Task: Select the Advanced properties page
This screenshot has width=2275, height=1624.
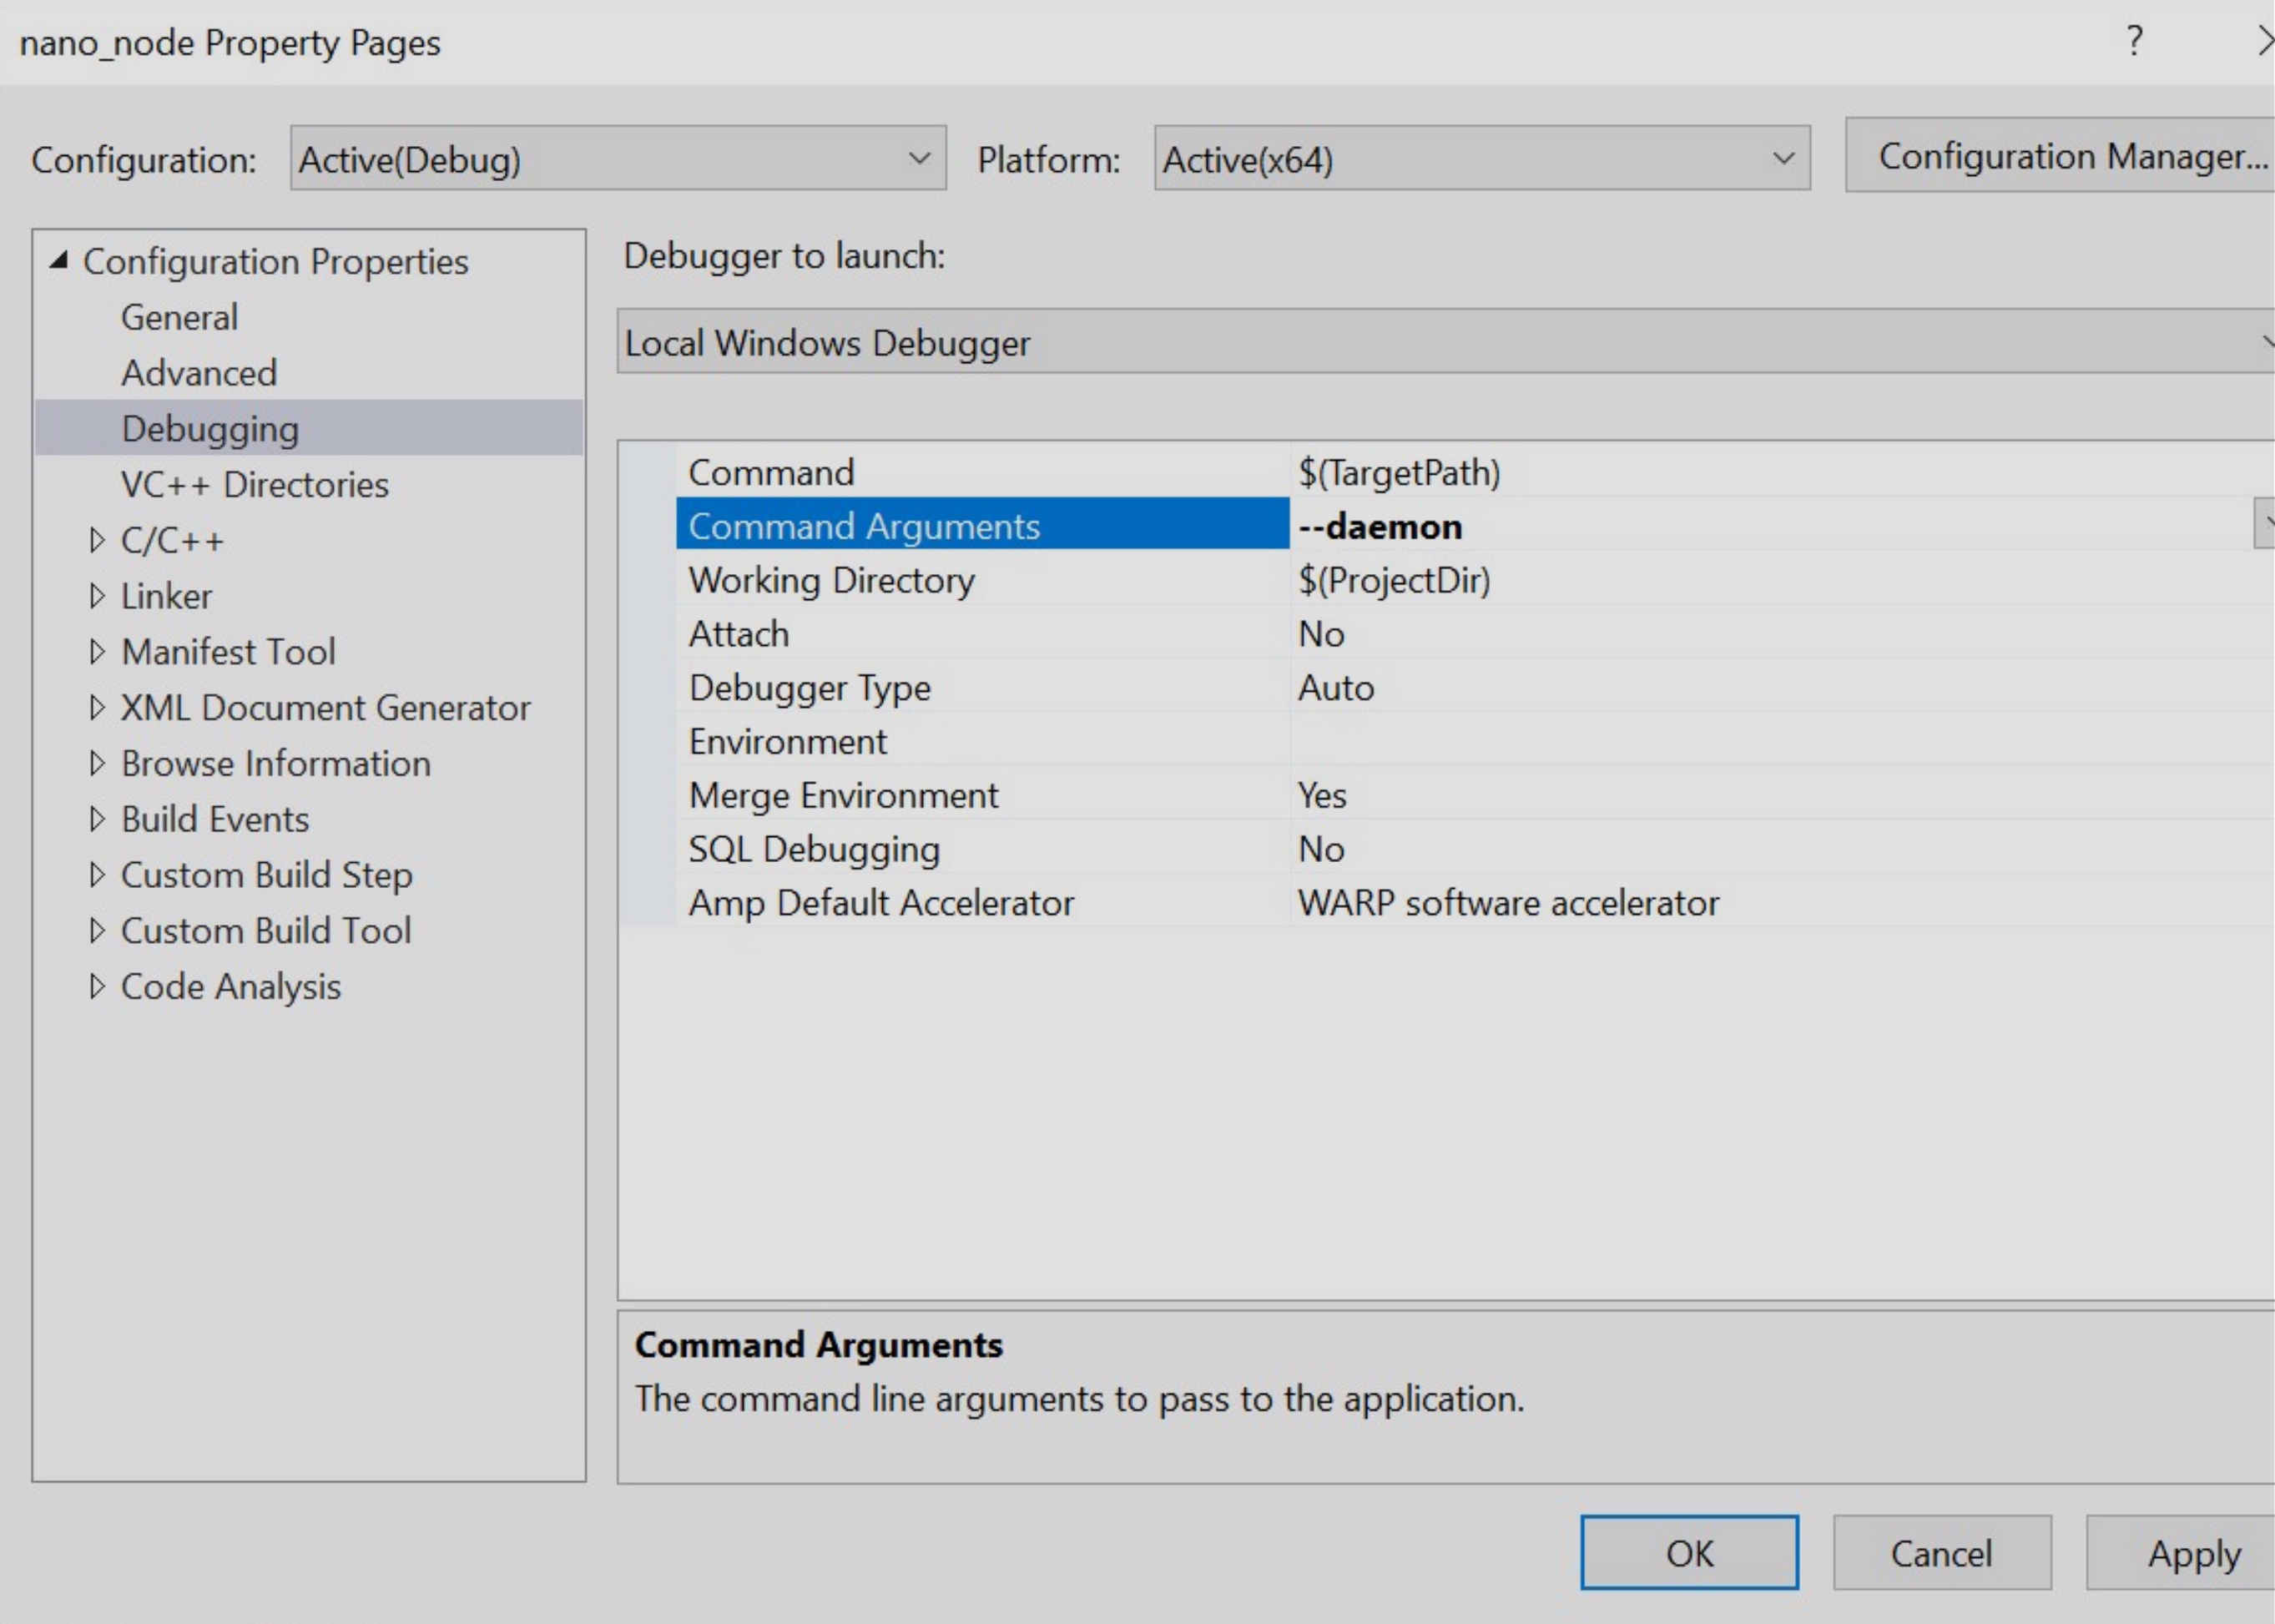Action: [199, 374]
